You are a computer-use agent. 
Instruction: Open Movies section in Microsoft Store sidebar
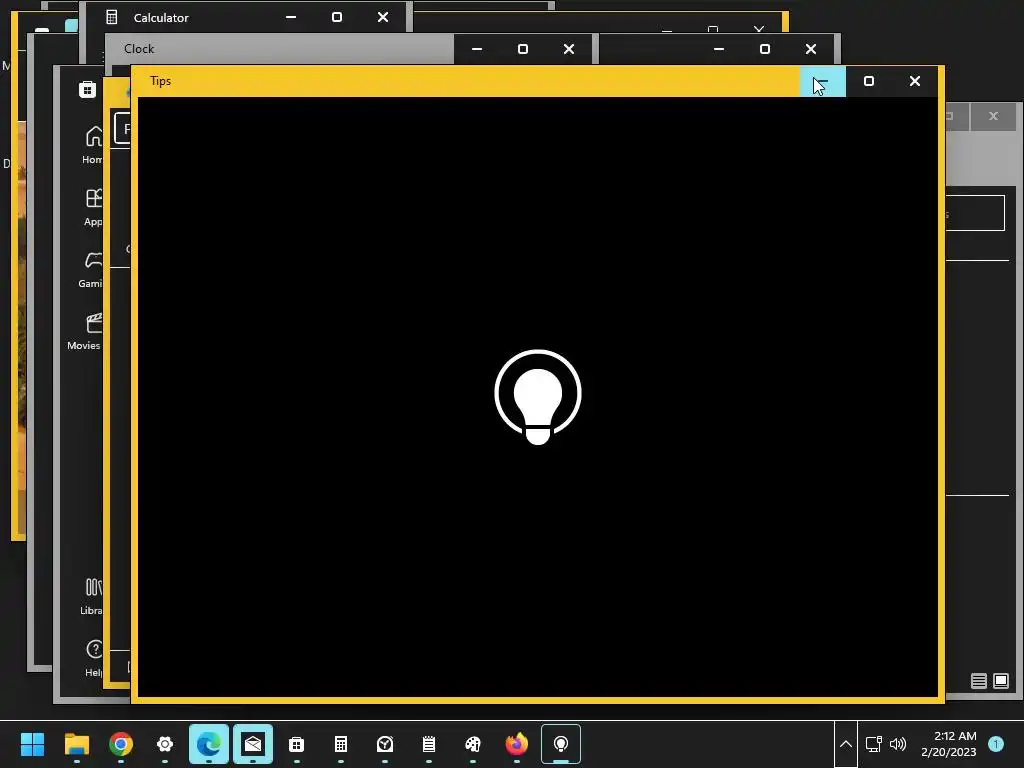point(86,331)
